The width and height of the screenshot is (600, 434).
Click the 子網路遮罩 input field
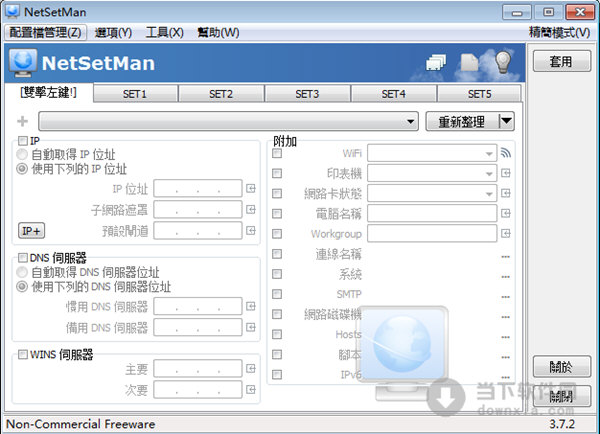(x=198, y=209)
